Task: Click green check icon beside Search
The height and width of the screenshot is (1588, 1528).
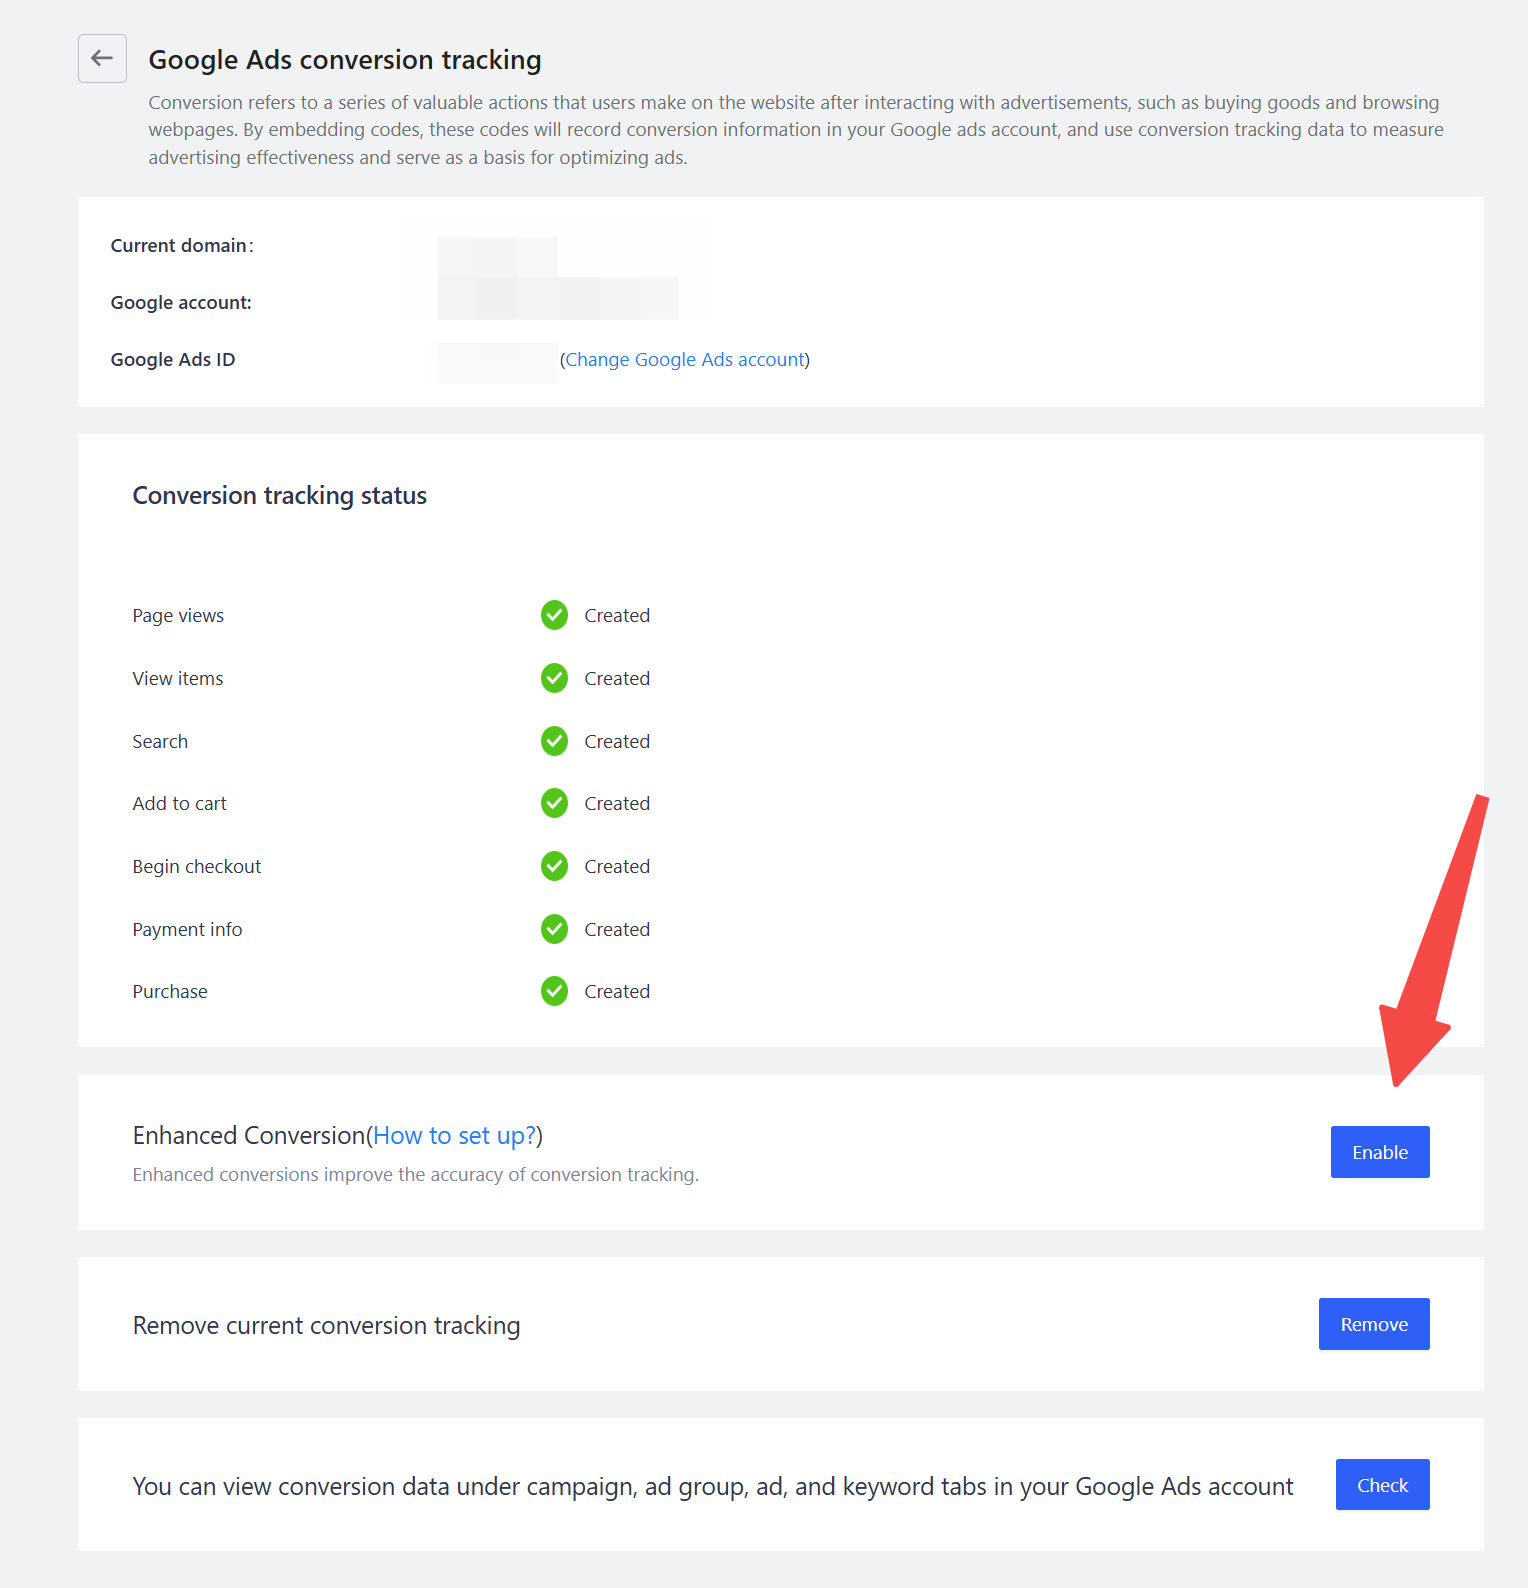Action: pyautogui.click(x=554, y=741)
